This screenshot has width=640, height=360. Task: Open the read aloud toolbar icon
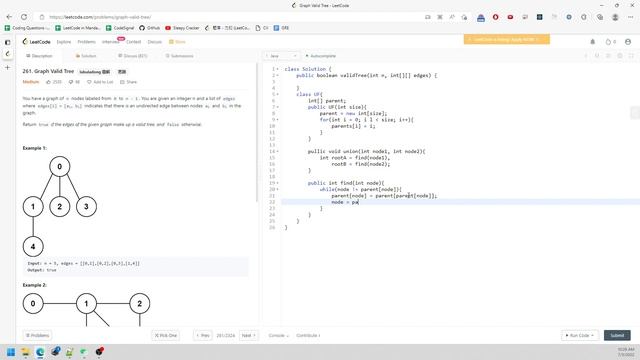pyautogui.click(x=452, y=17)
